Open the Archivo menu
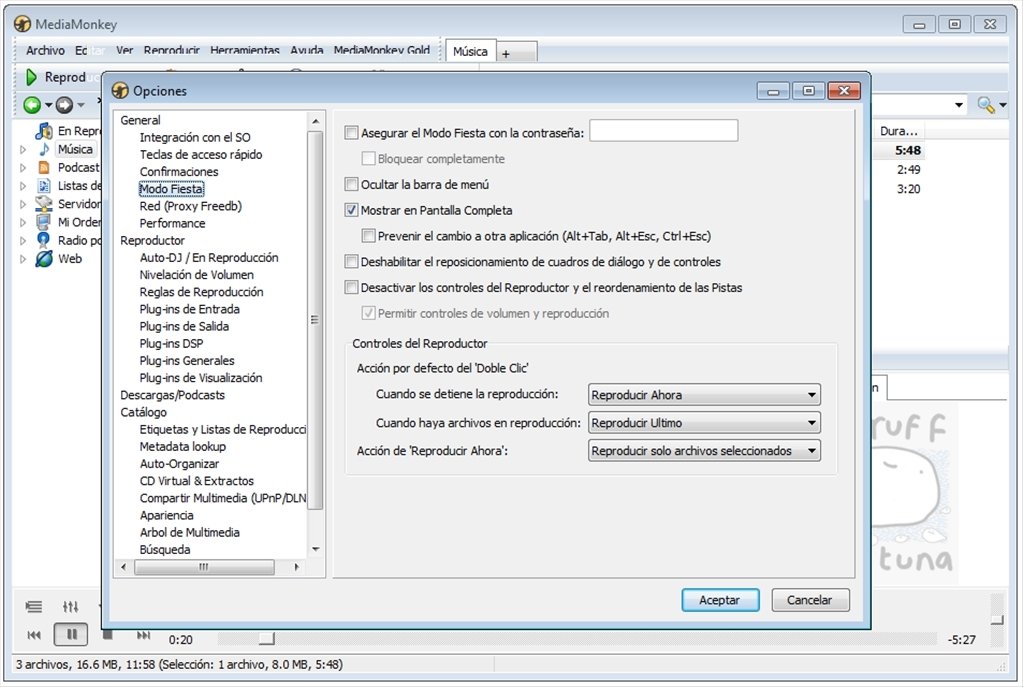Screen dimensions: 1023x687 tap(45, 50)
